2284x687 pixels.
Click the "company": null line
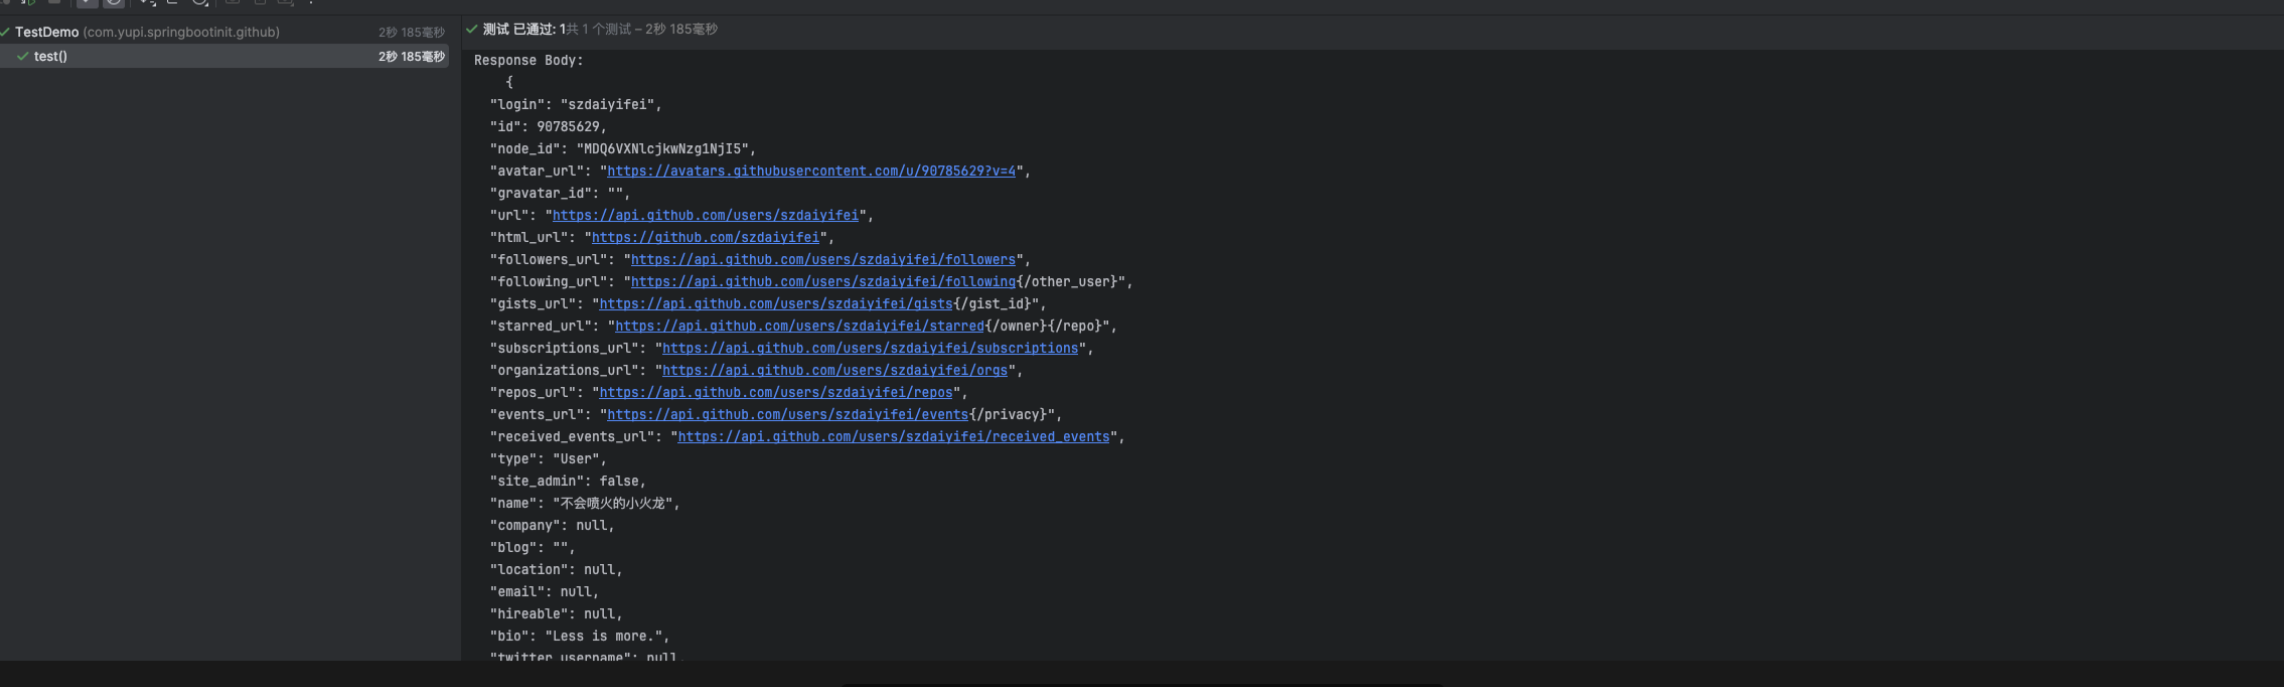point(552,525)
